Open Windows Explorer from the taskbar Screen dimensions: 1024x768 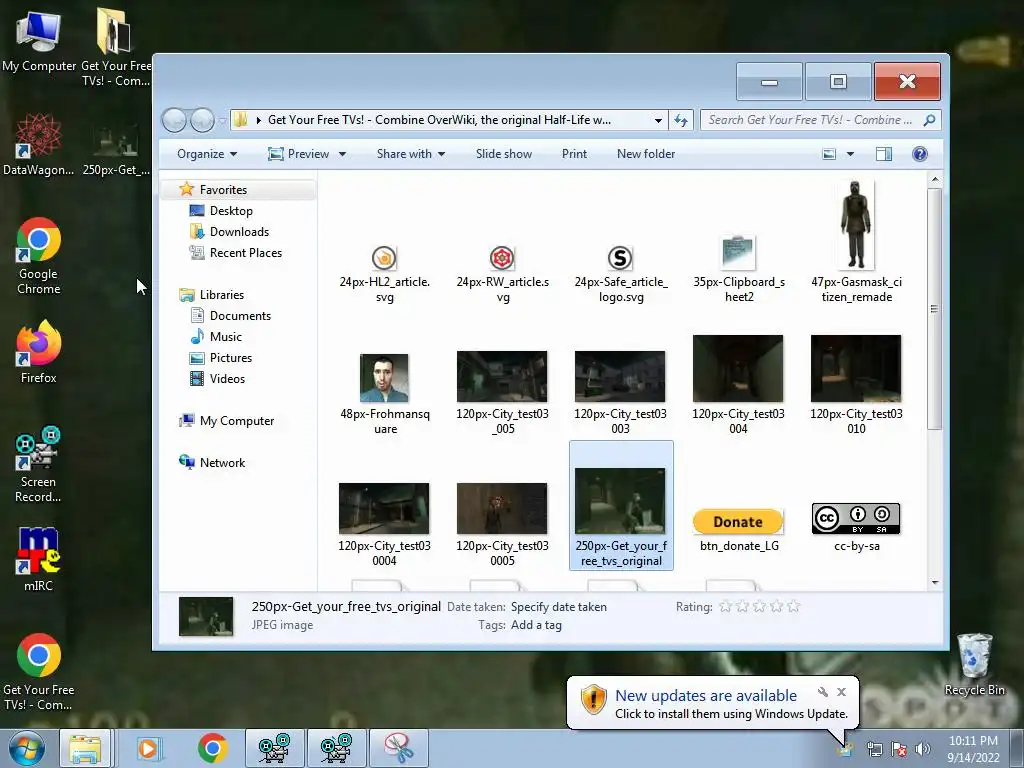tap(86, 748)
